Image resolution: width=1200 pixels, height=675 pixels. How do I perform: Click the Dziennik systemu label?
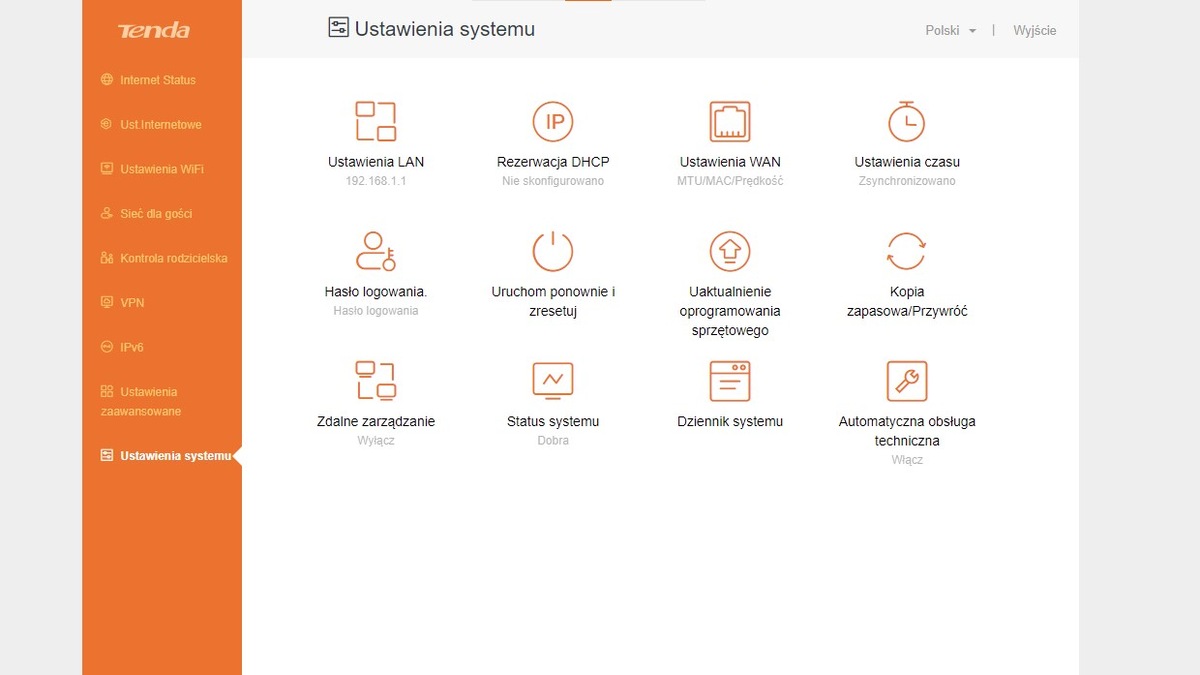730,422
